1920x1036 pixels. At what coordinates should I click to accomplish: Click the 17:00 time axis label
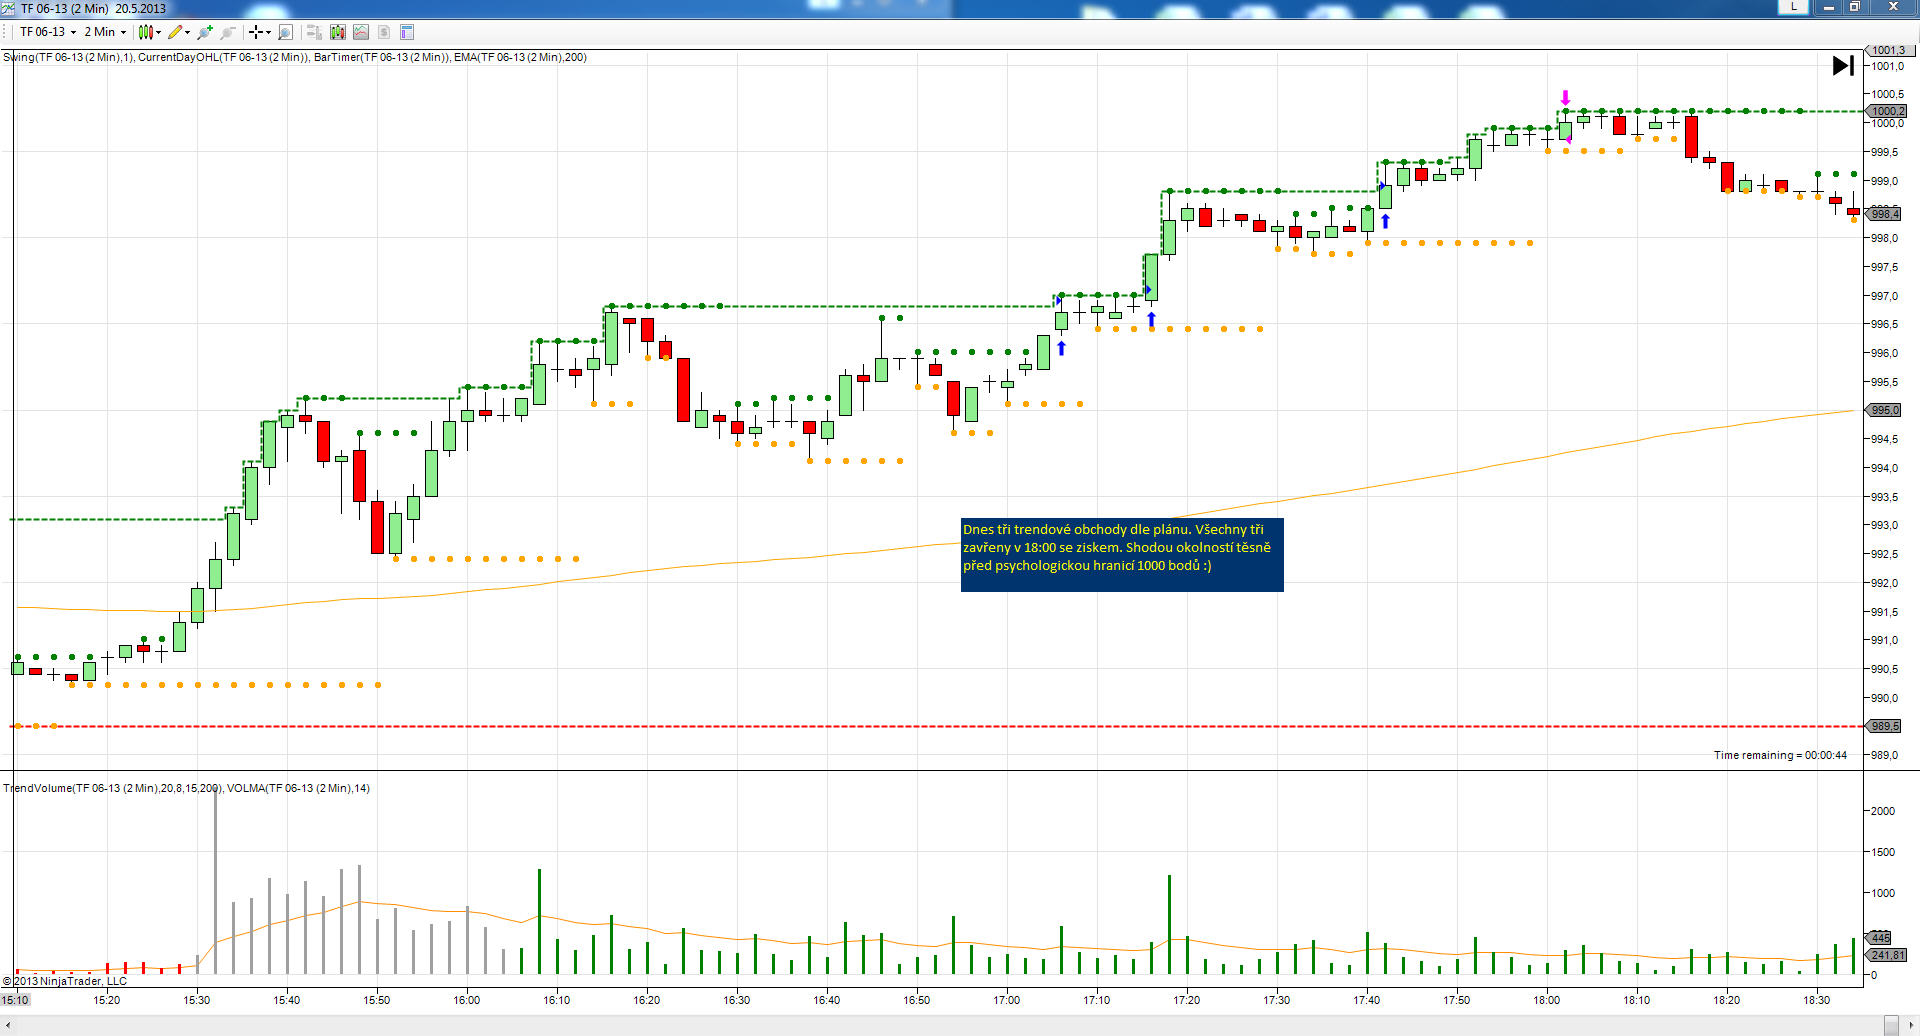coord(1007,1000)
